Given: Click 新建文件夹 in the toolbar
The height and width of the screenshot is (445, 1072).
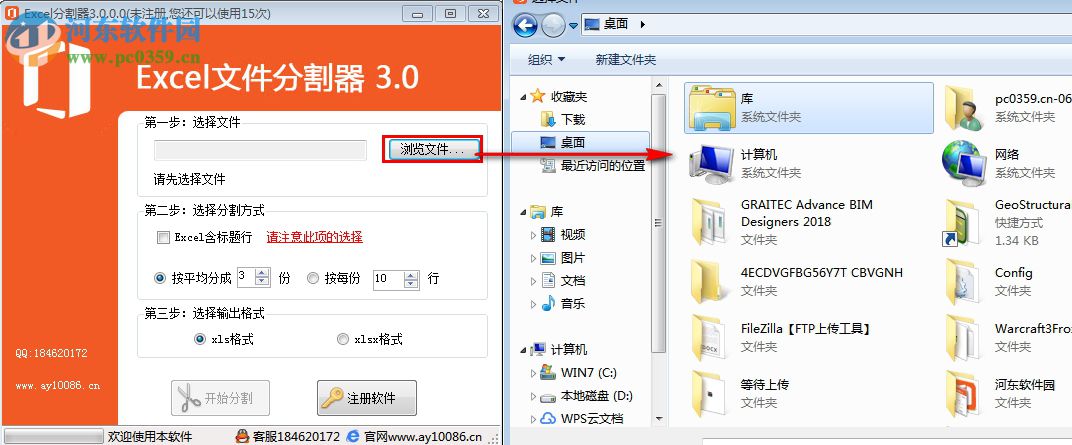Looking at the screenshot, I should pos(626,59).
